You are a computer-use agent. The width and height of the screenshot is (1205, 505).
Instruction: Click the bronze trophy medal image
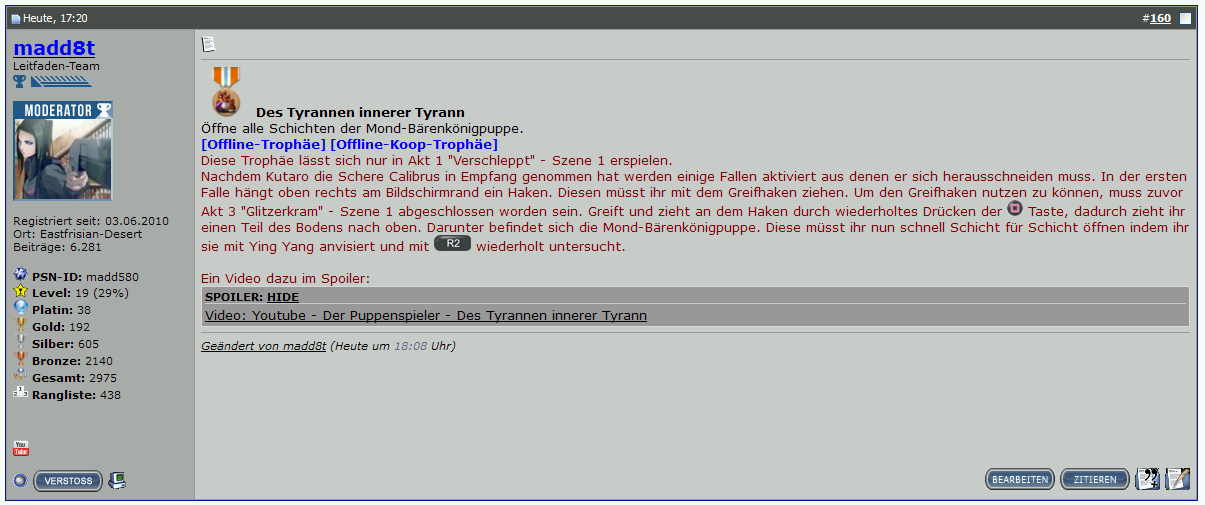(227, 91)
